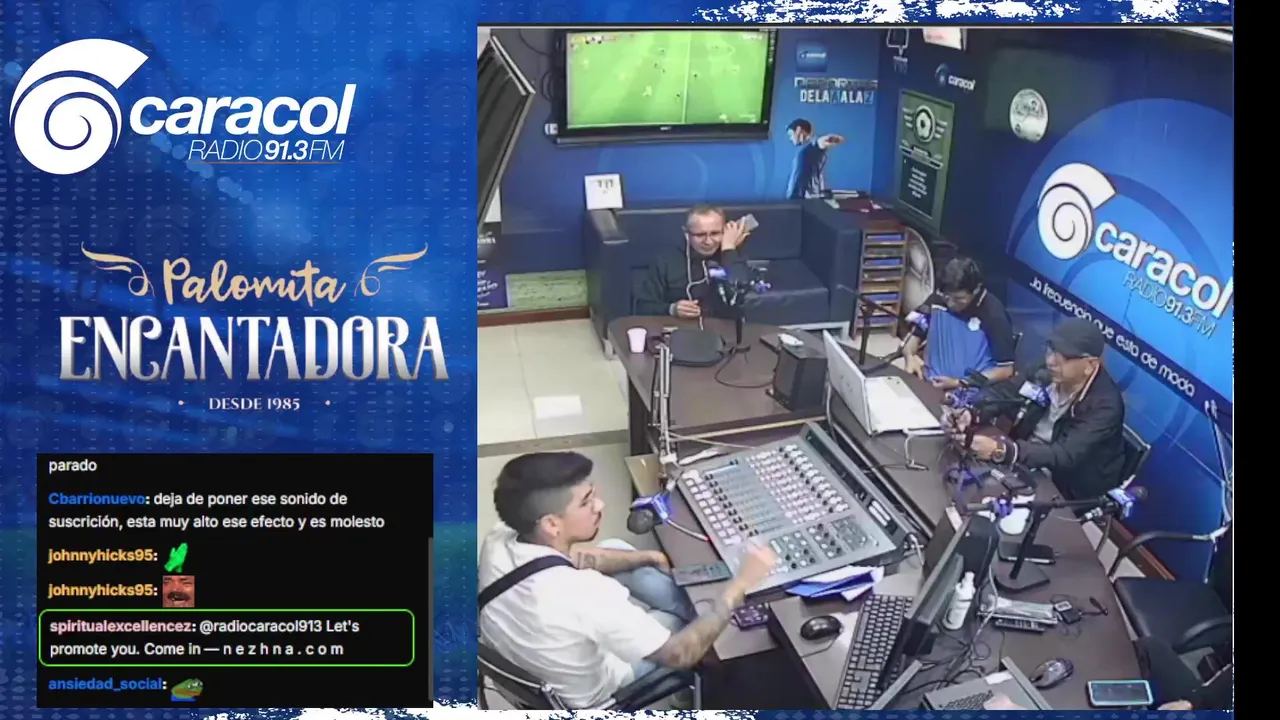This screenshot has width=1280, height=720.
Task: Click the ansiedad_social username
Action: (x=105, y=685)
